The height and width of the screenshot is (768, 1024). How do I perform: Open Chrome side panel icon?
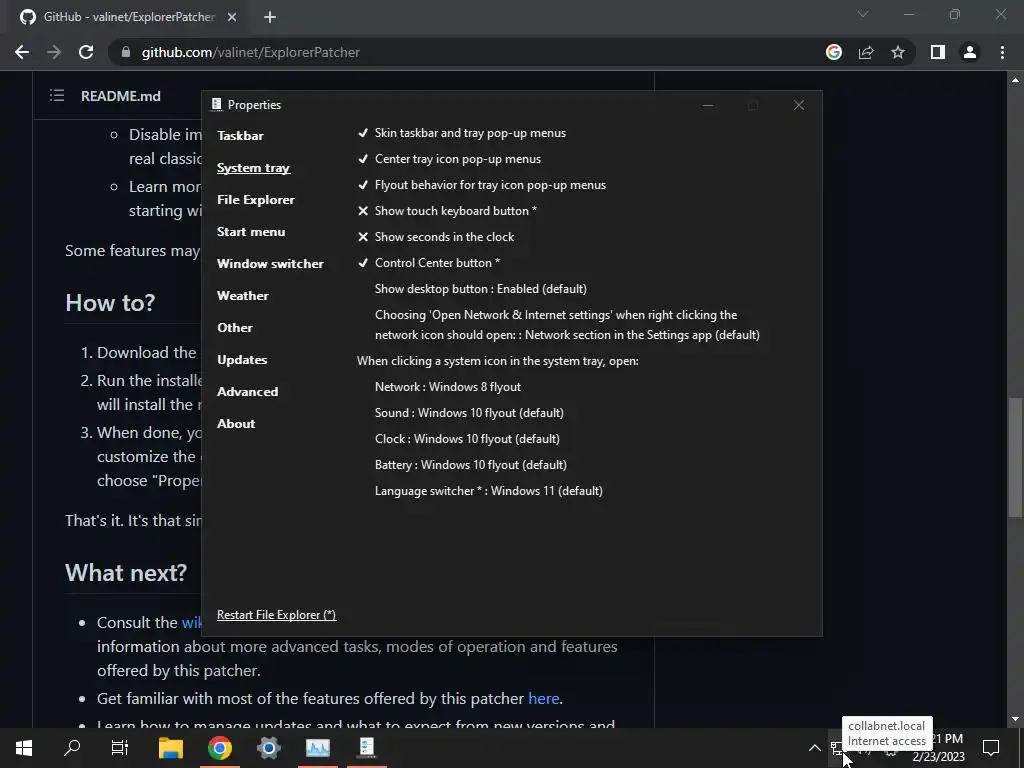pos(938,52)
